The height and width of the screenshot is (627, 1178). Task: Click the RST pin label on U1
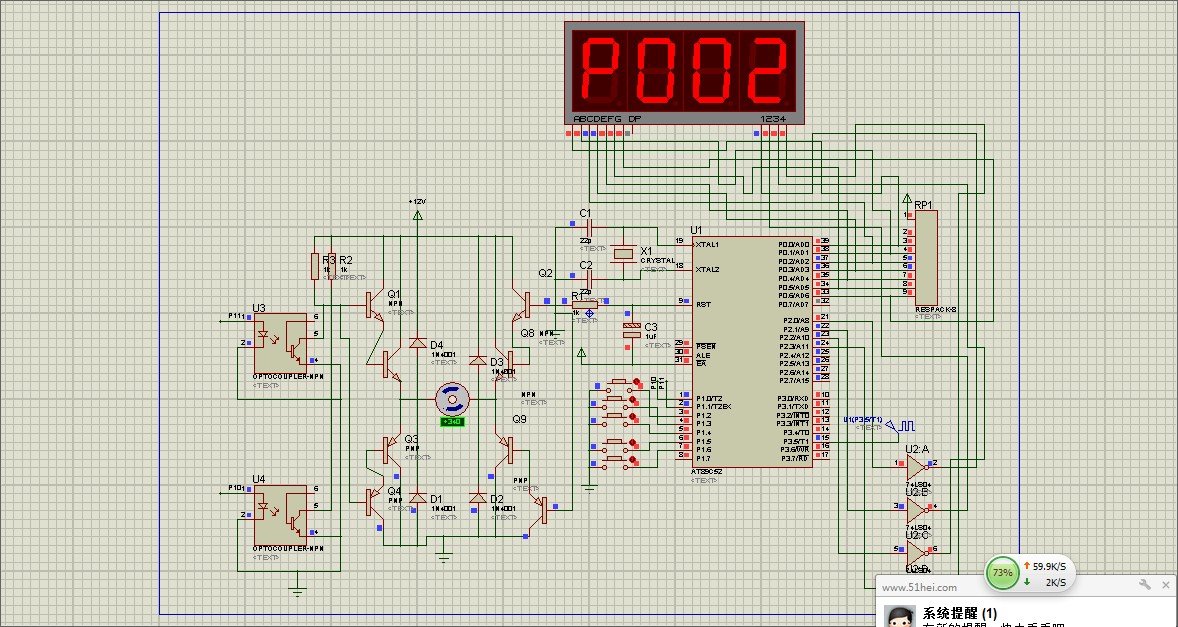[703, 305]
